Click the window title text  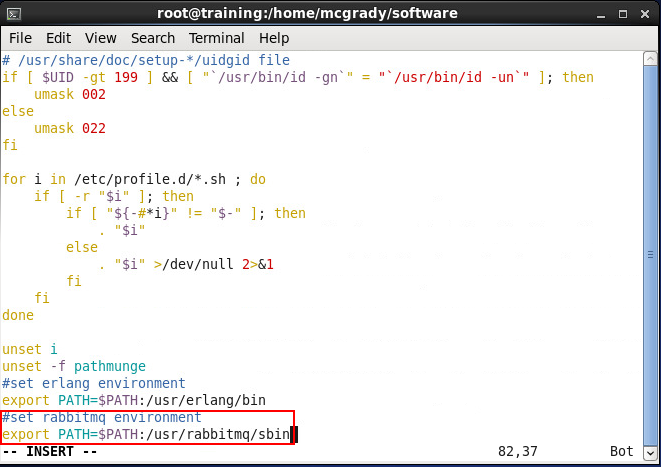click(x=307, y=13)
